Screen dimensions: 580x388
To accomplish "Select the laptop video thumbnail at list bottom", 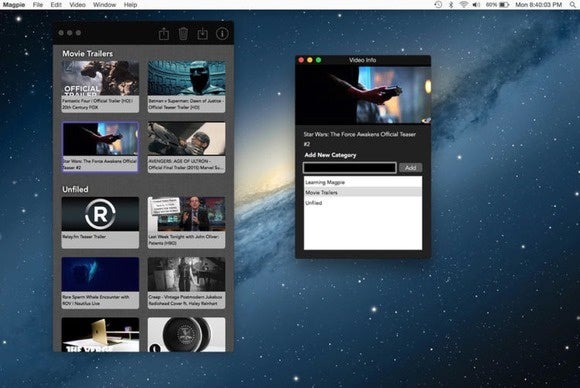I will pyautogui.click(x=100, y=335).
